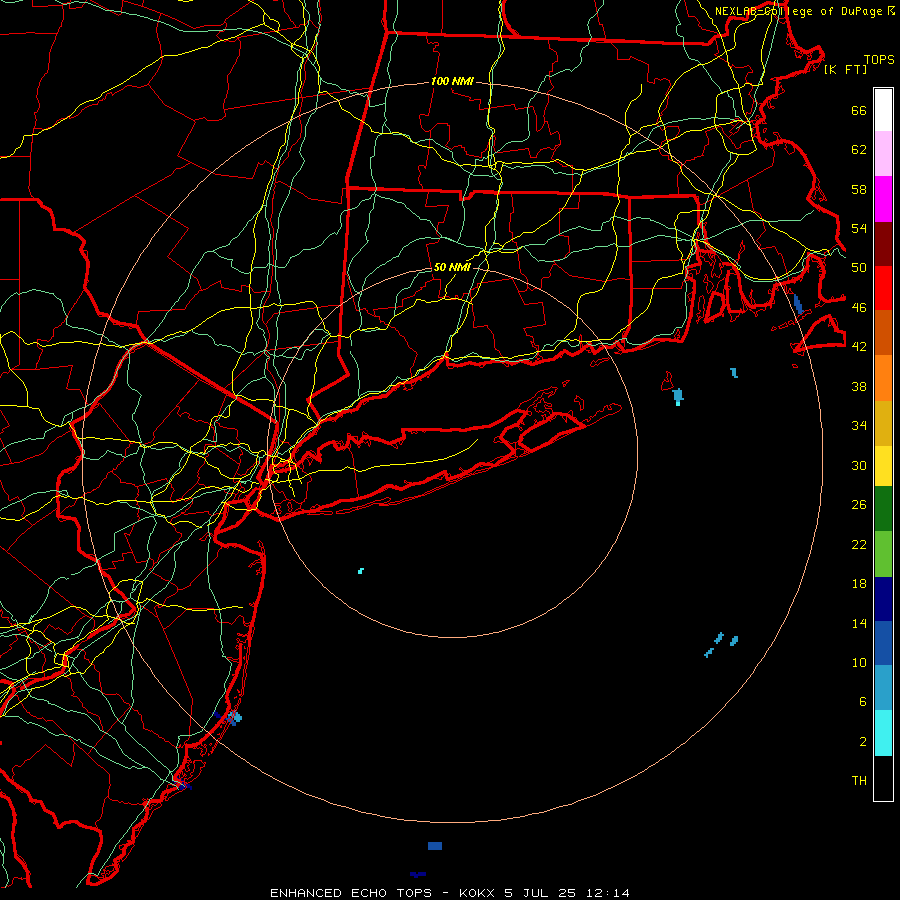Click the tiny cyan echo inside the 50 NMI ring
The height and width of the screenshot is (900, 900).
click(361, 571)
